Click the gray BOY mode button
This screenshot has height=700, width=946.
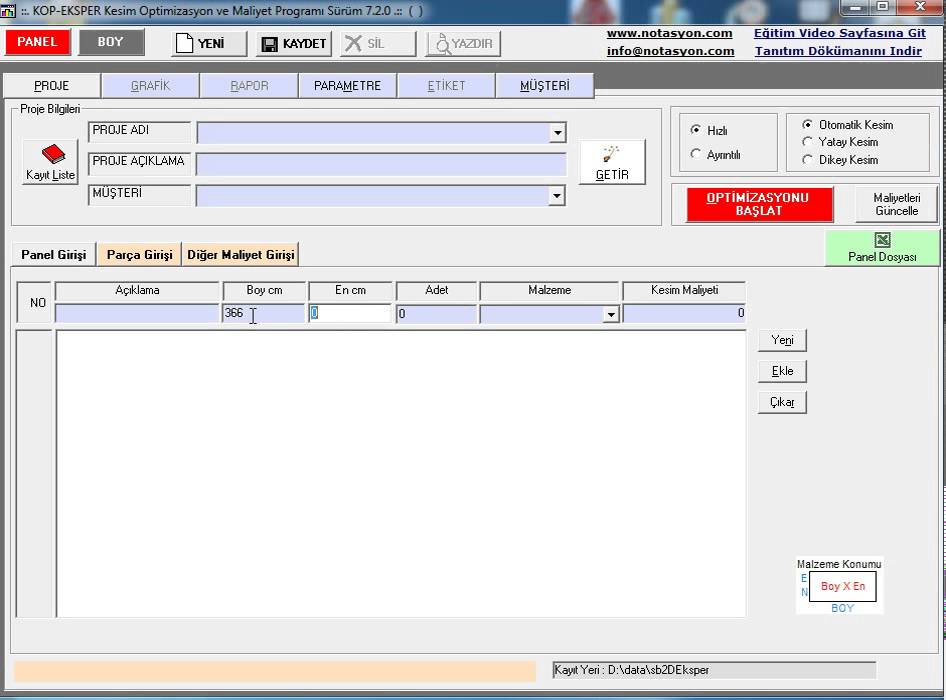point(110,42)
